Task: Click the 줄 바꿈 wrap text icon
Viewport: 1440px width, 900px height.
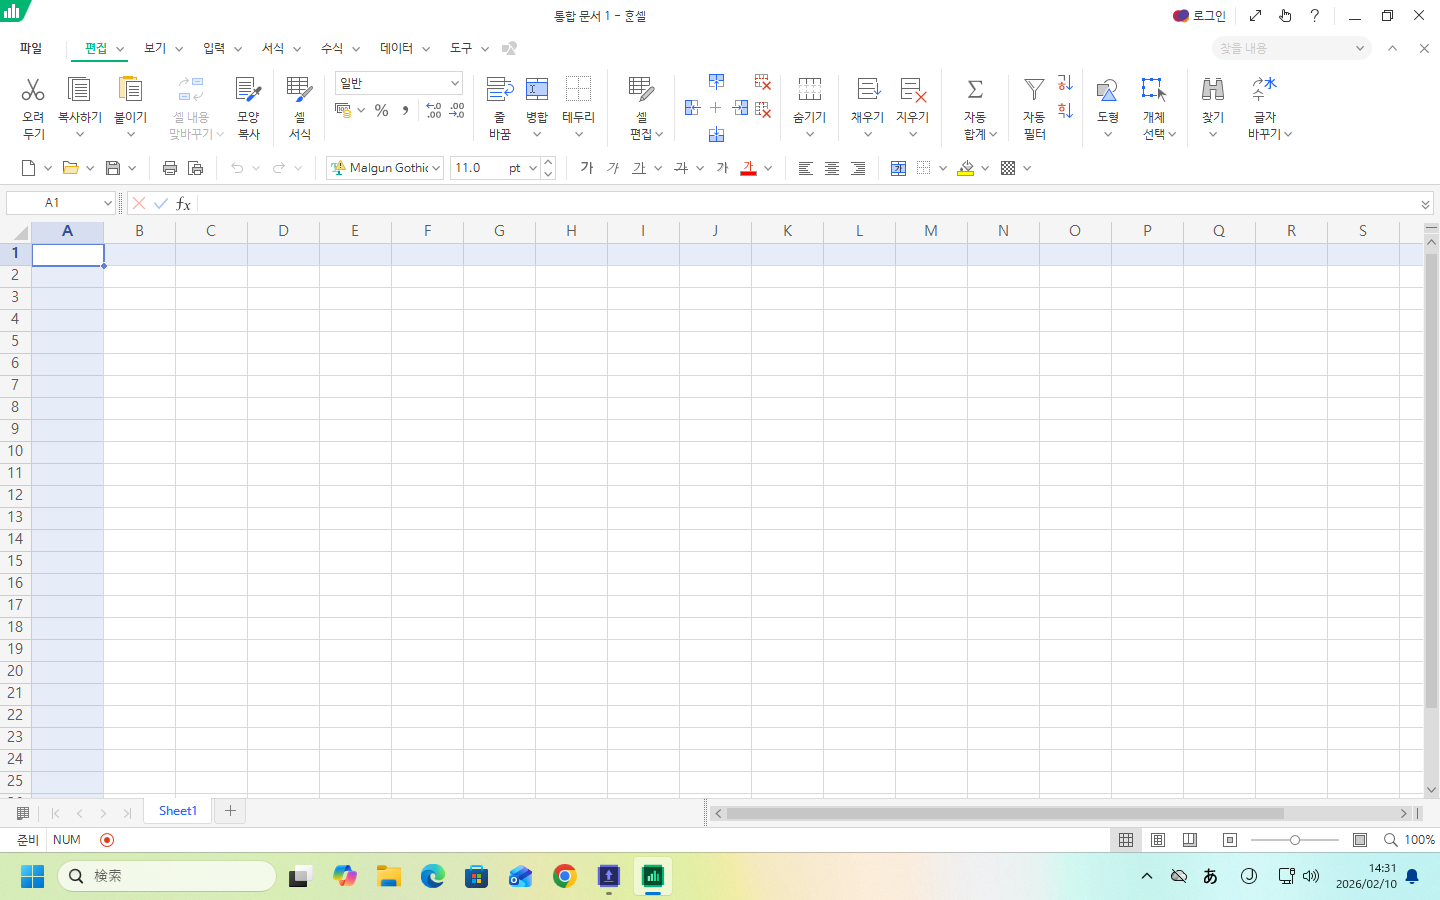Action: pos(500,90)
